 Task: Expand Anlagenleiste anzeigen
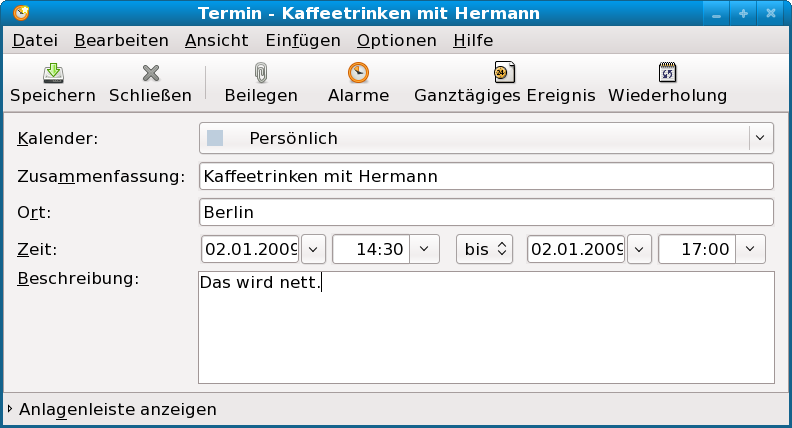(x=112, y=409)
